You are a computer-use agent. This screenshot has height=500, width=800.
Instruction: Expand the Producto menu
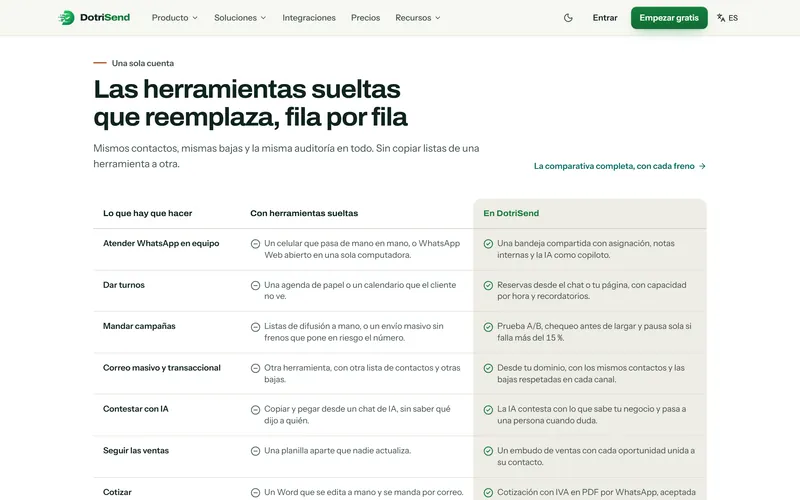point(174,18)
